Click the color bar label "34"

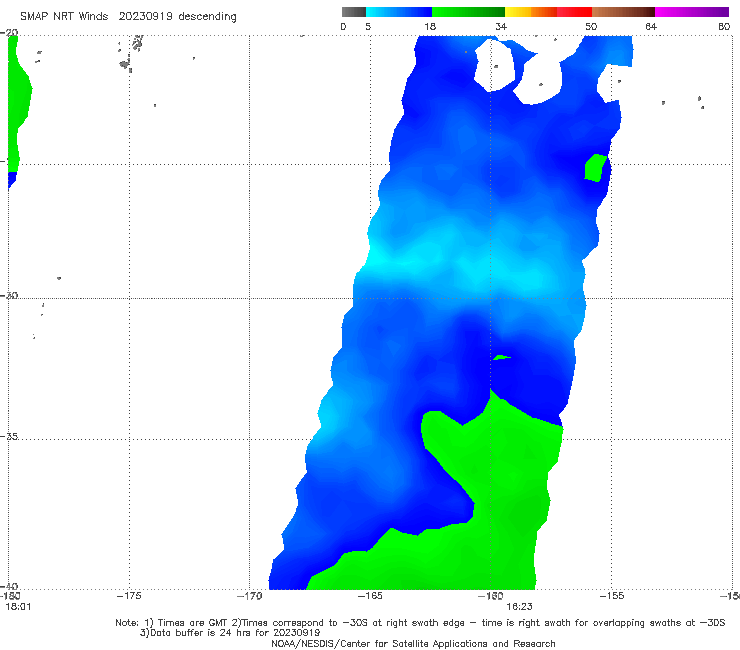[x=501, y=26]
